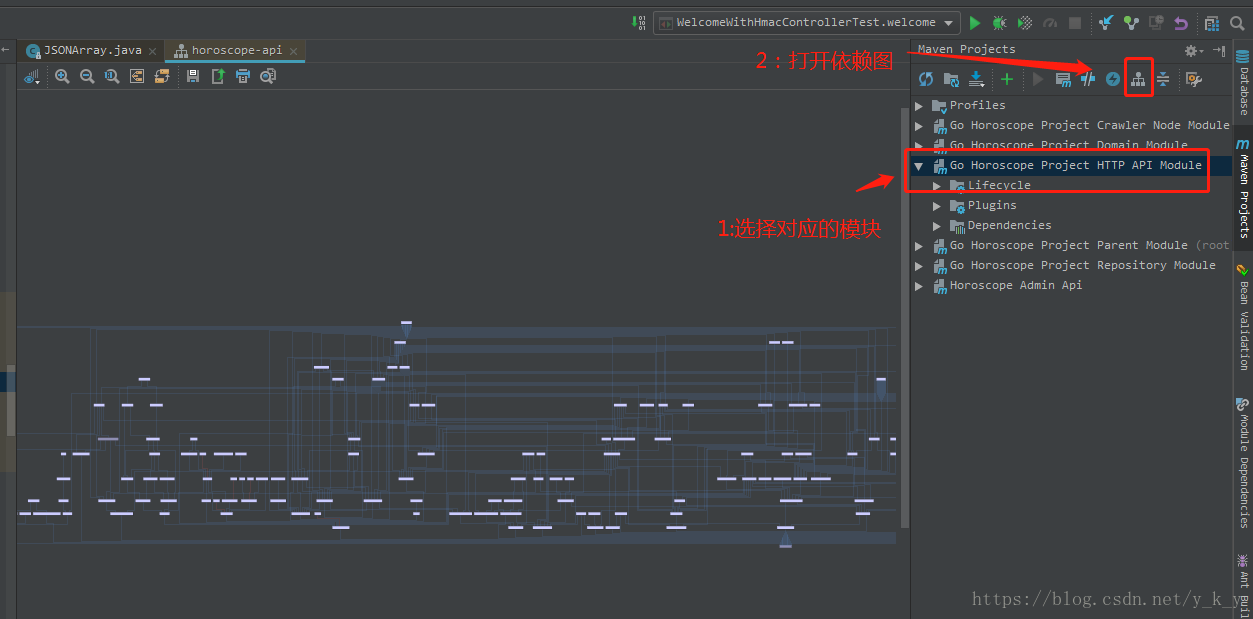Screen dimensions: 1253x619
Task: Toggle Maven offline mode
Action: (1088, 79)
